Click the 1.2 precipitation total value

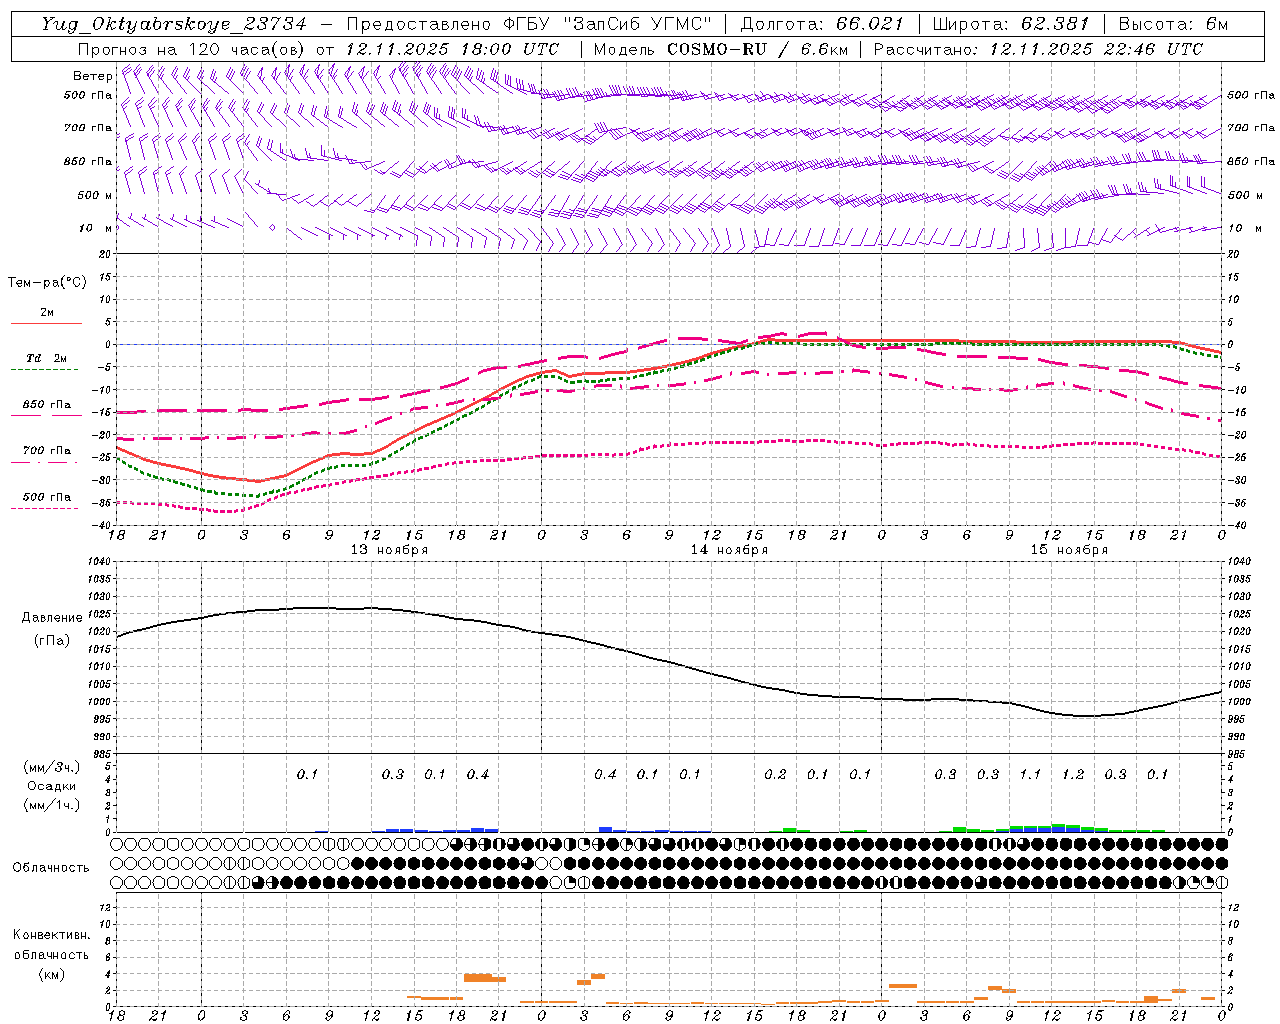1073,775
